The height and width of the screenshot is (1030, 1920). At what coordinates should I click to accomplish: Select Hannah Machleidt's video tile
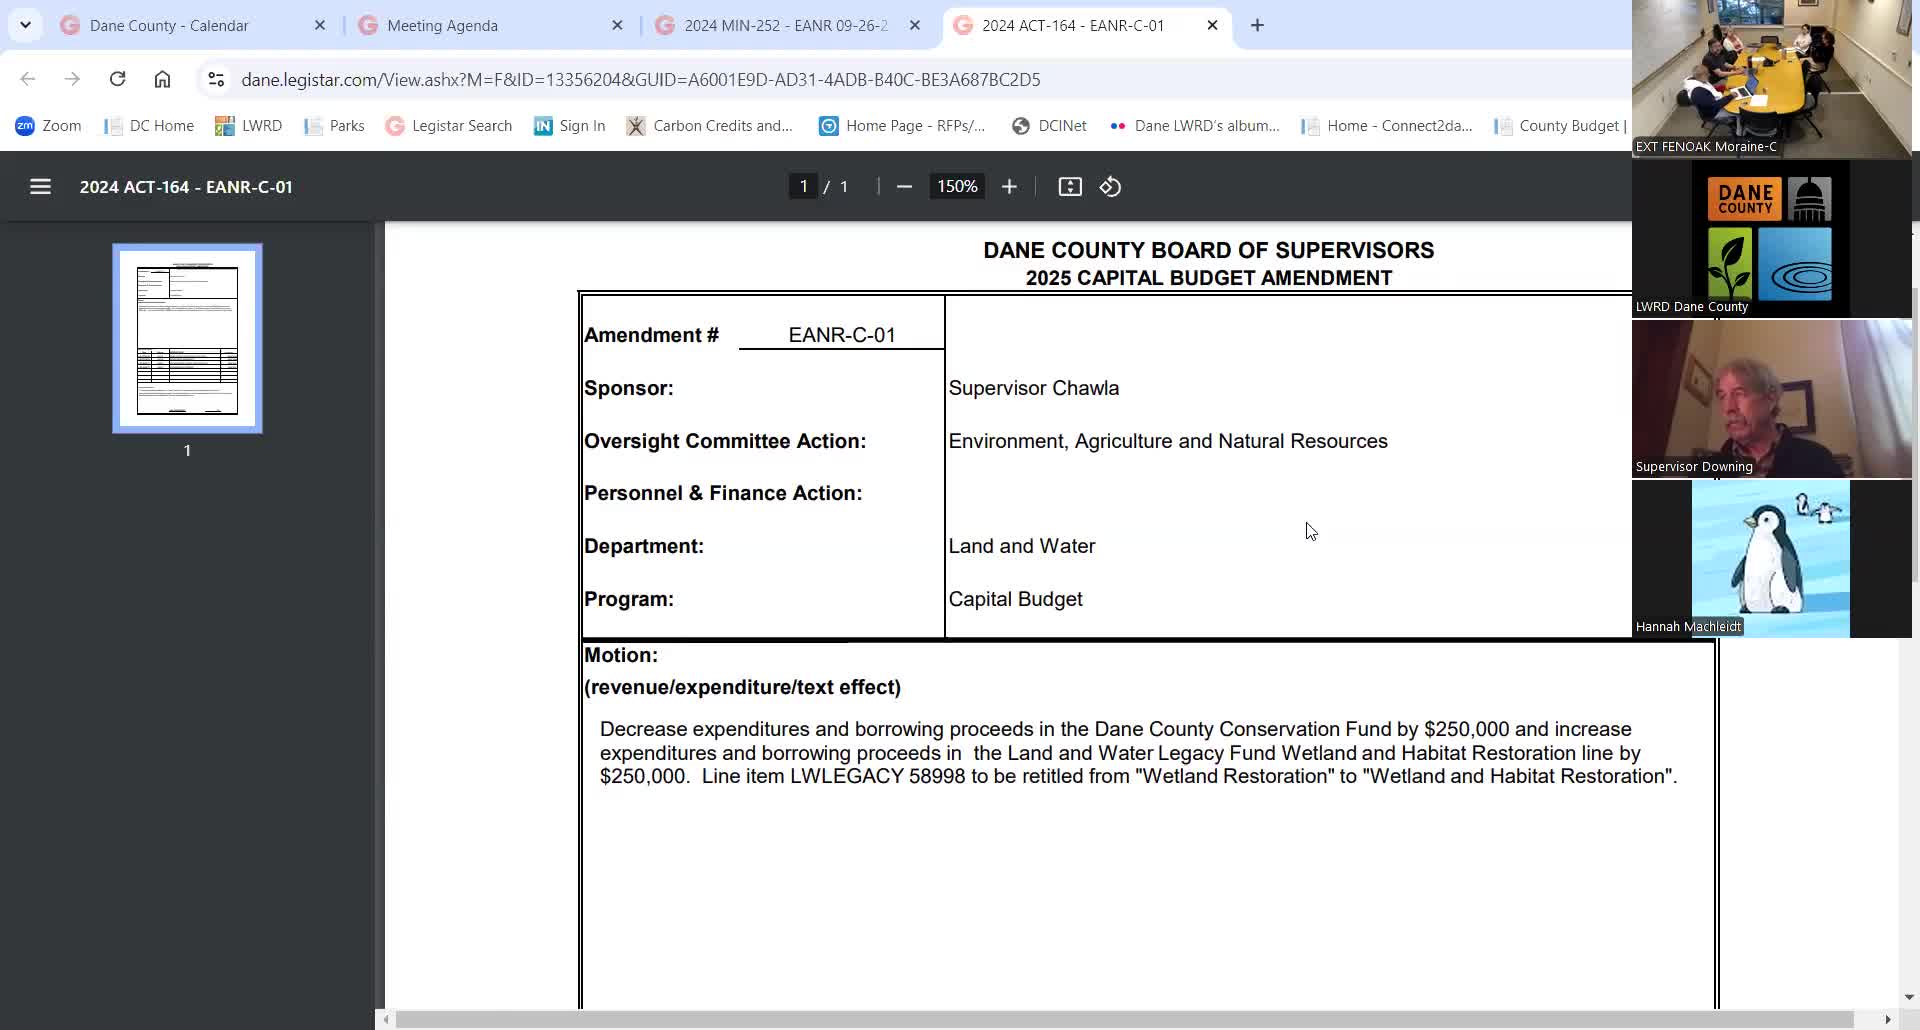(1771, 559)
